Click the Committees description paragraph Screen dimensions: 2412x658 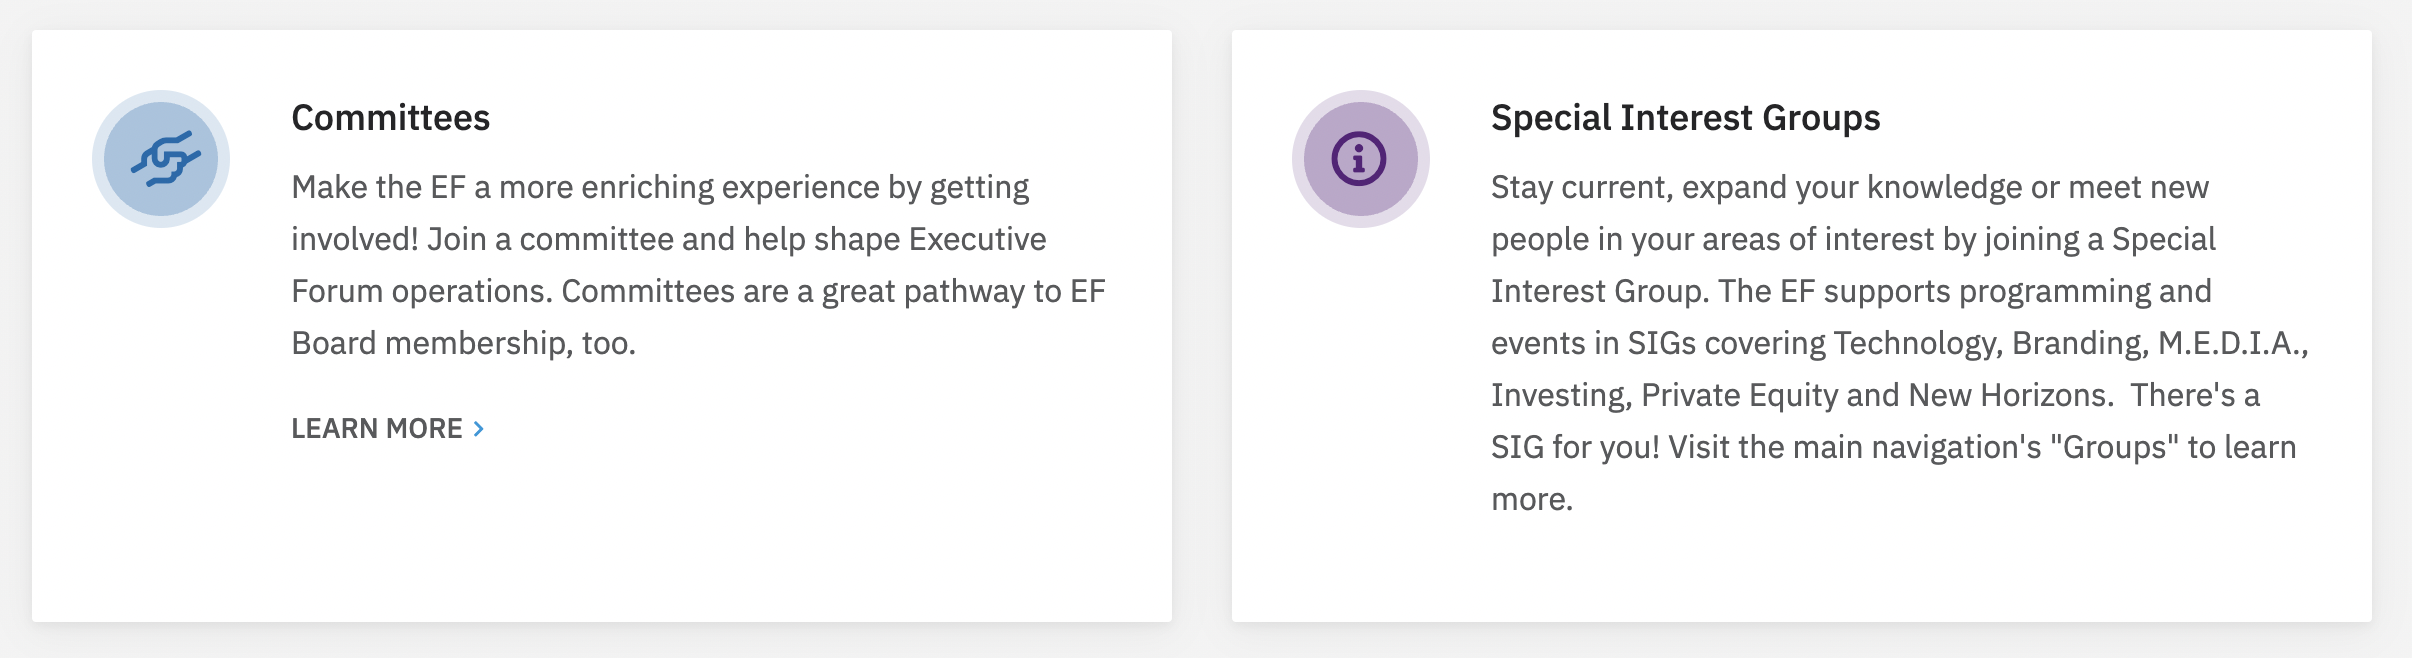click(x=698, y=265)
